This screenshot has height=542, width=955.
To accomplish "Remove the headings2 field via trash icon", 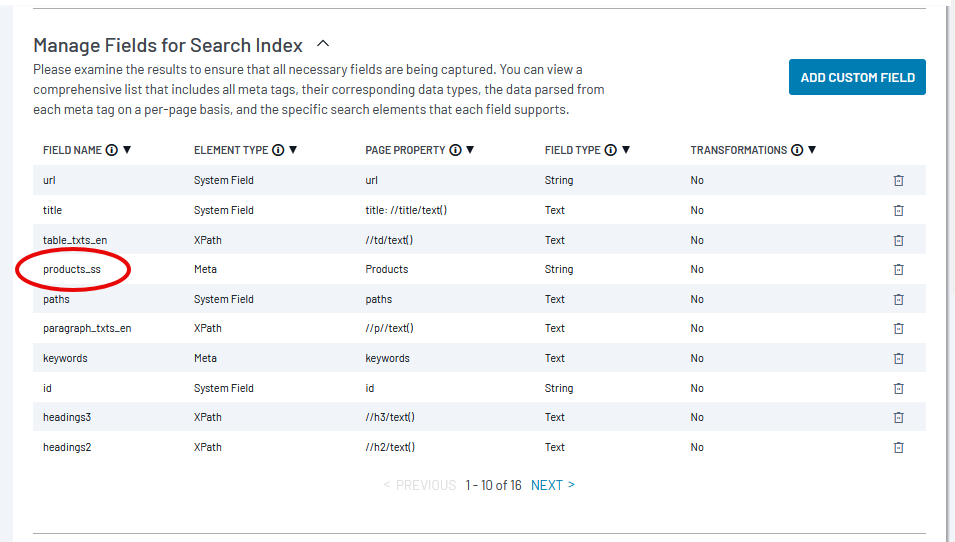I will coord(898,447).
